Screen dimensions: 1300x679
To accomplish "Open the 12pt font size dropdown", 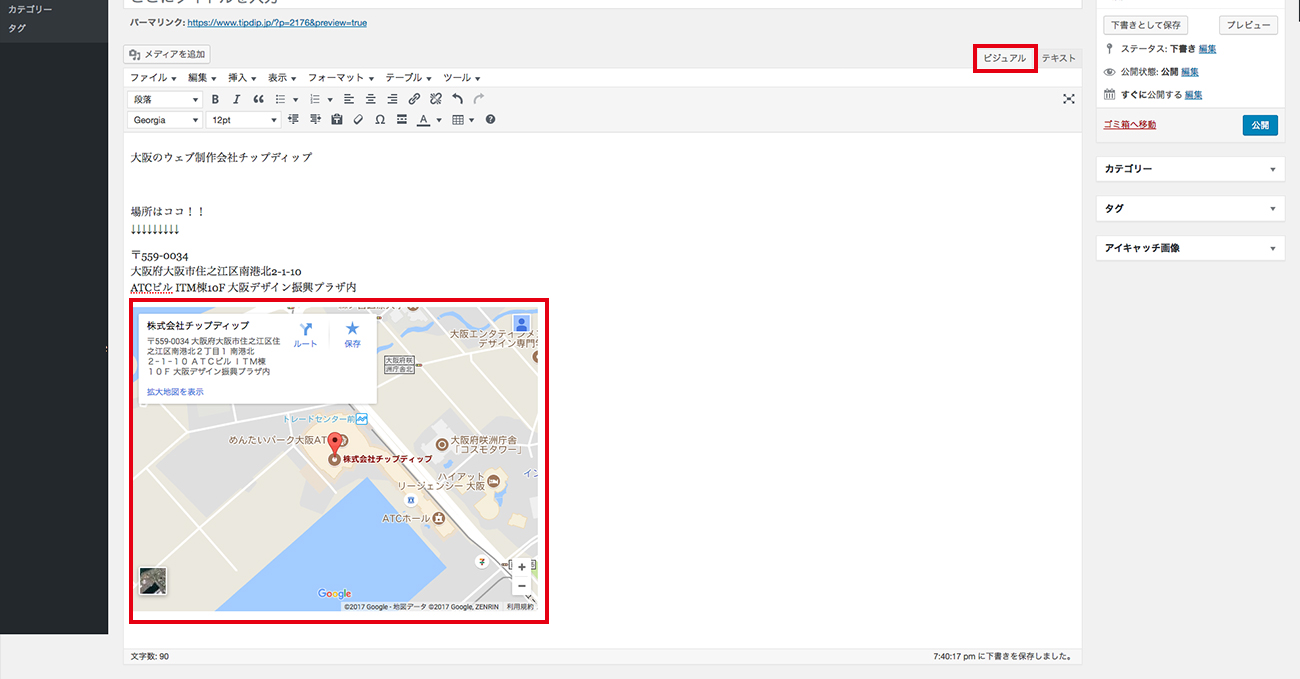I will pyautogui.click(x=243, y=119).
